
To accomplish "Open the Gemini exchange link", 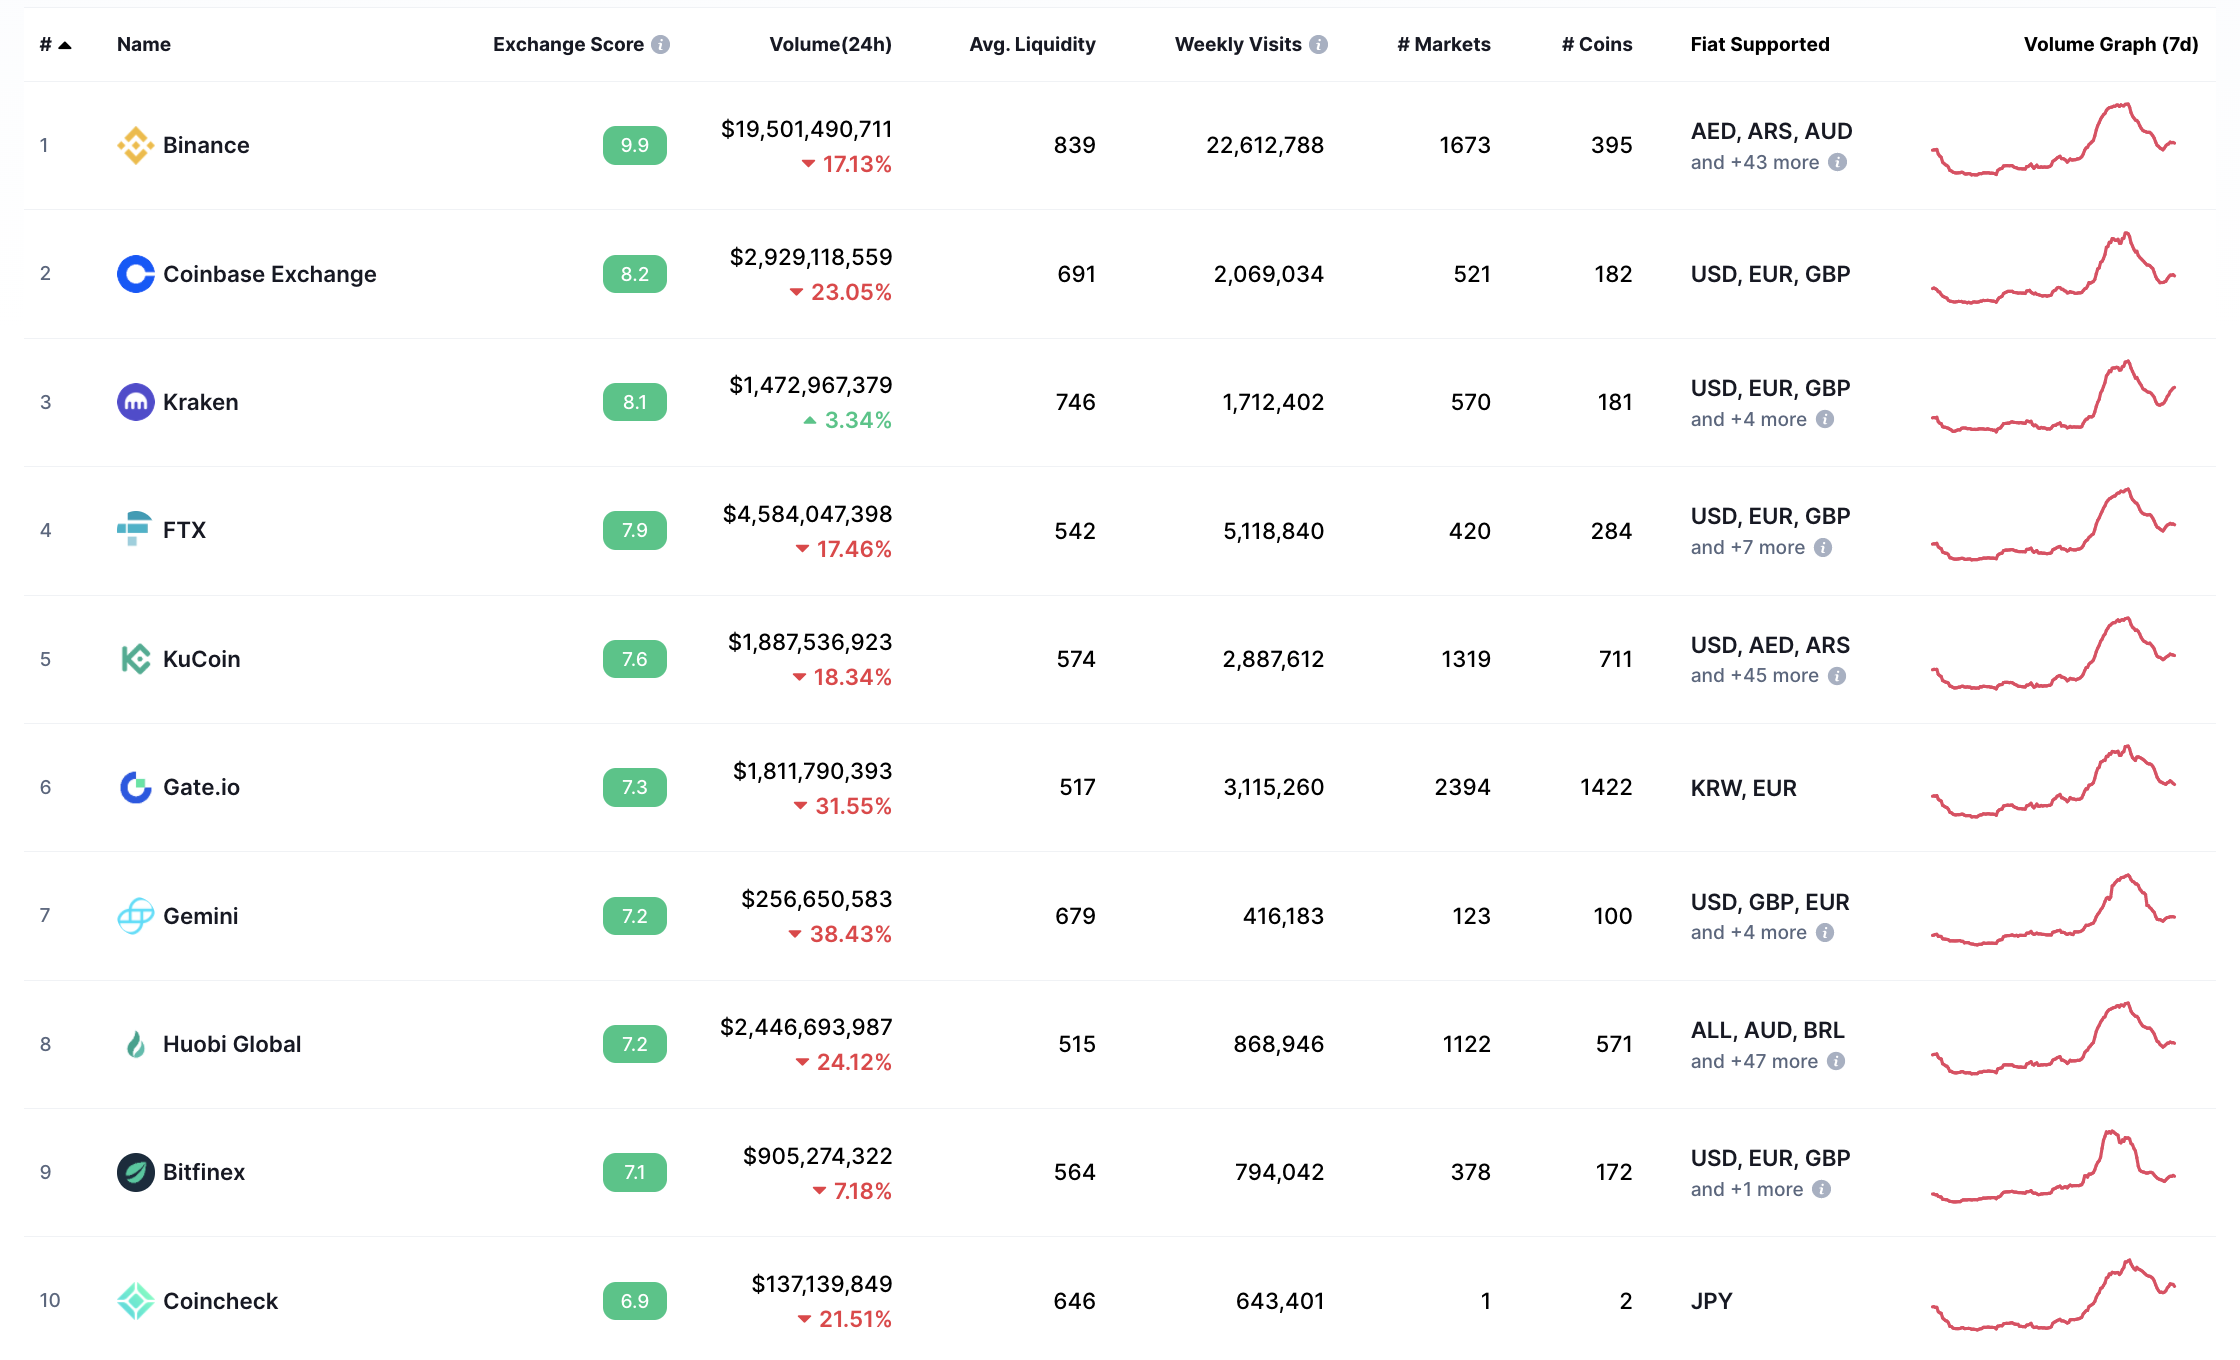I will (x=201, y=916).
